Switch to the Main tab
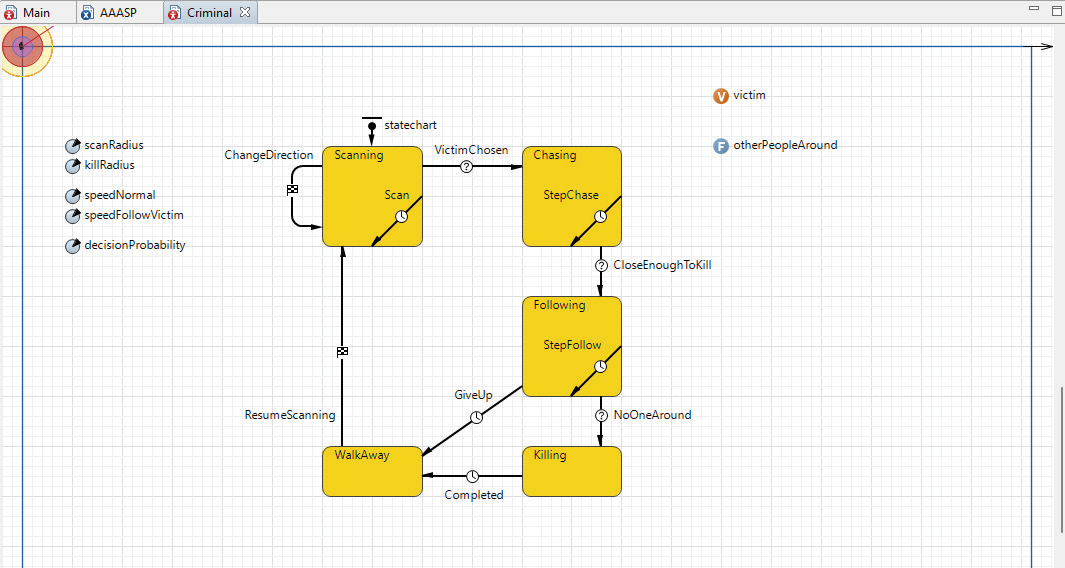The image size is (1065, 568). pos(36,13)
